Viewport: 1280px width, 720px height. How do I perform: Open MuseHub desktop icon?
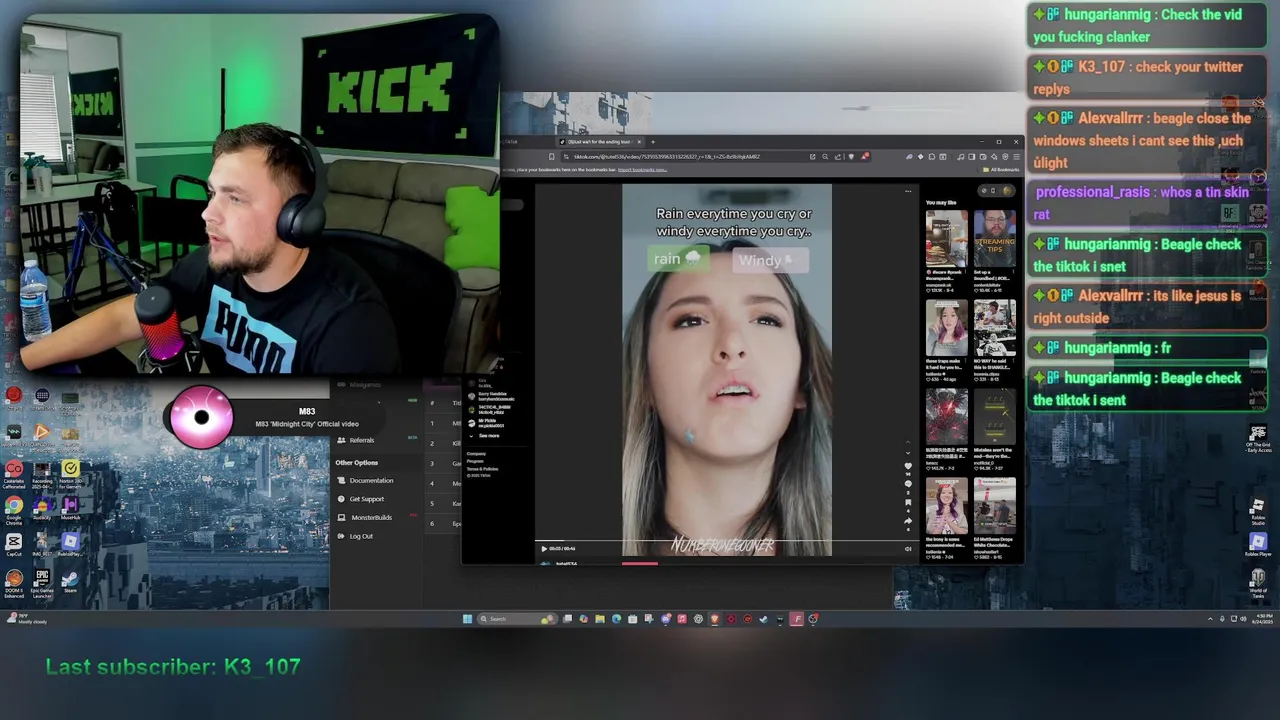[70, 509]
